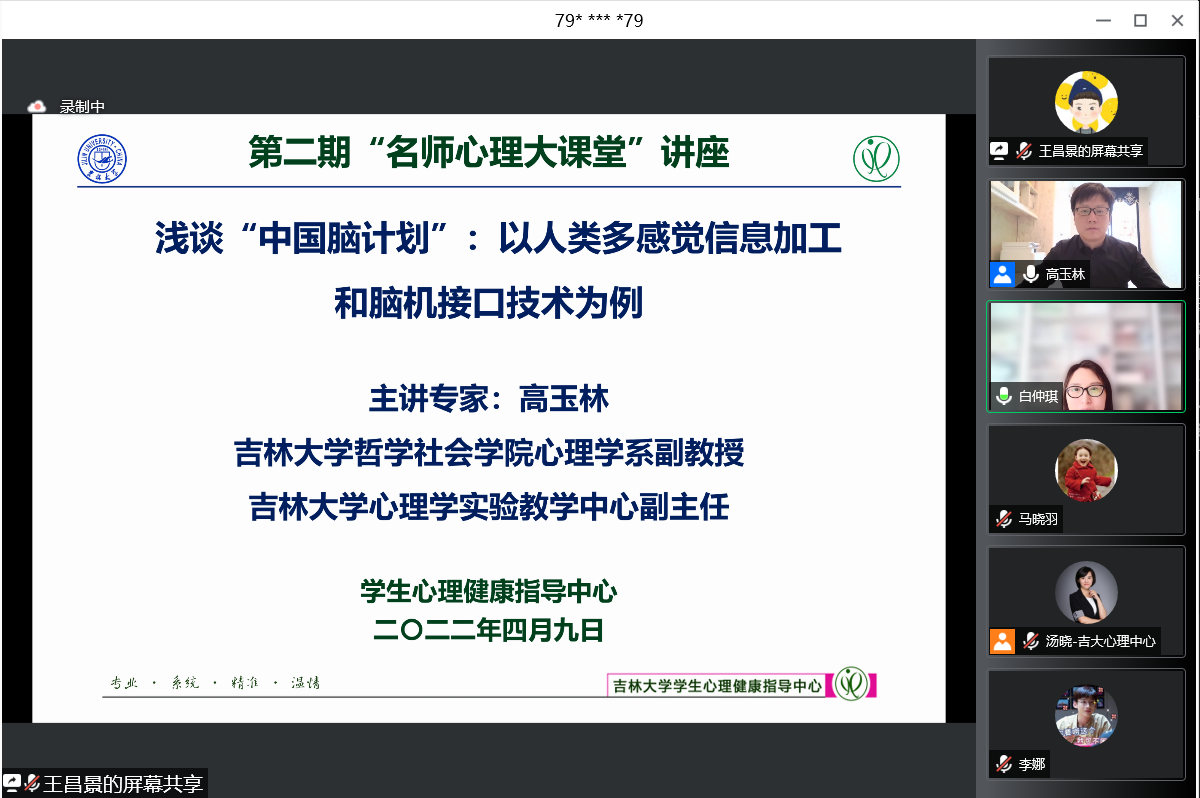Click the slide title 第二期名师心理大课堂讲座
Viewport: 1200px width, 798px height.
[489, 153]
